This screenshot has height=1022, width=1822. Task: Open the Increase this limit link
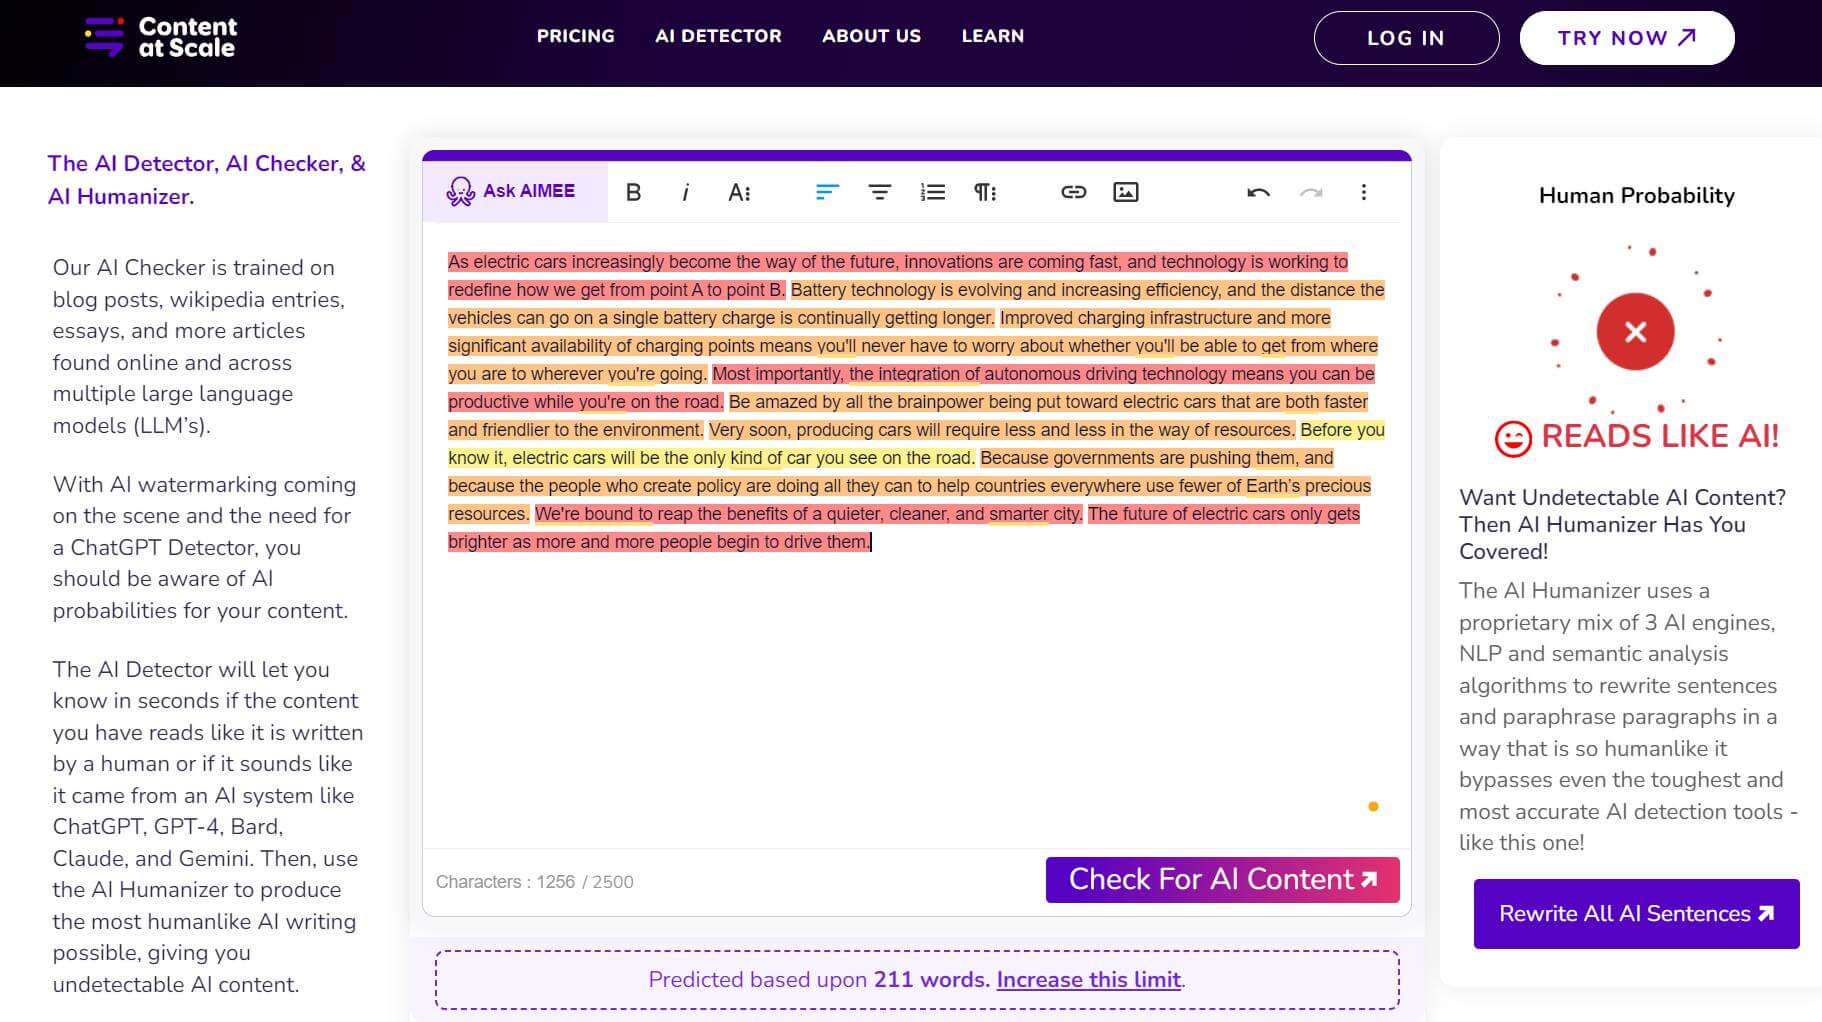click(x=1089, y=980)
